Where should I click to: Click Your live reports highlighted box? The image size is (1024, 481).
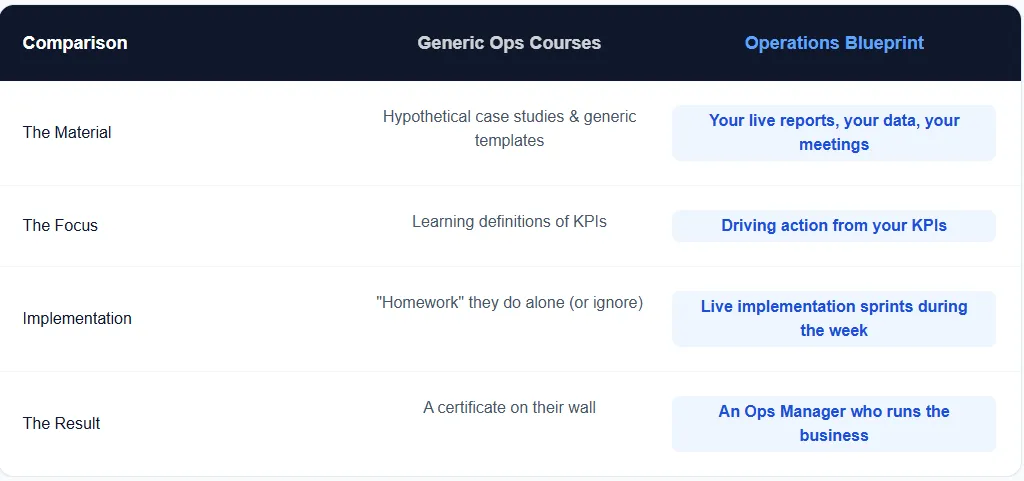click(834, 132)
